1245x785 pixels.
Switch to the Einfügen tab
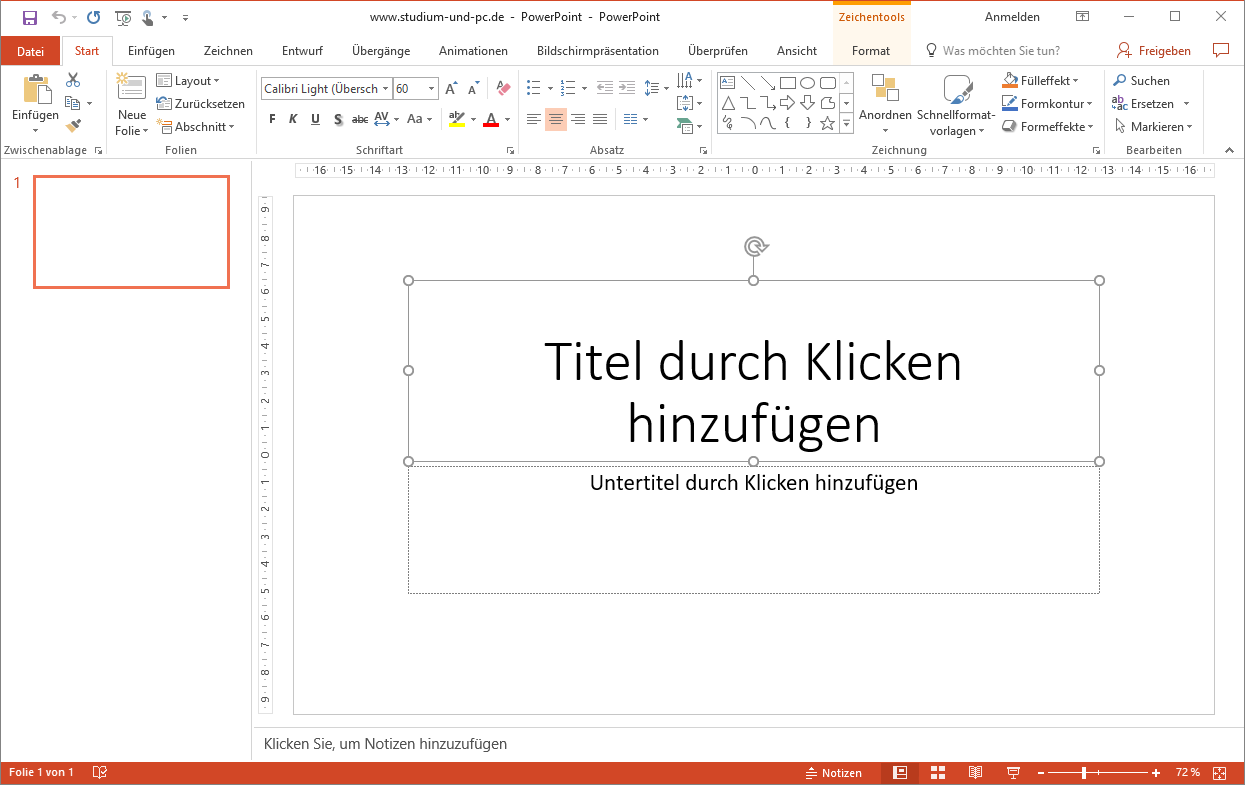point(152,51)
